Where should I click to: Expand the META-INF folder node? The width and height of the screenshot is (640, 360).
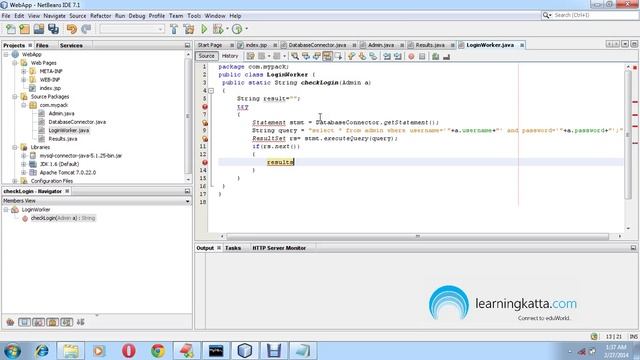tap(24, 71)
